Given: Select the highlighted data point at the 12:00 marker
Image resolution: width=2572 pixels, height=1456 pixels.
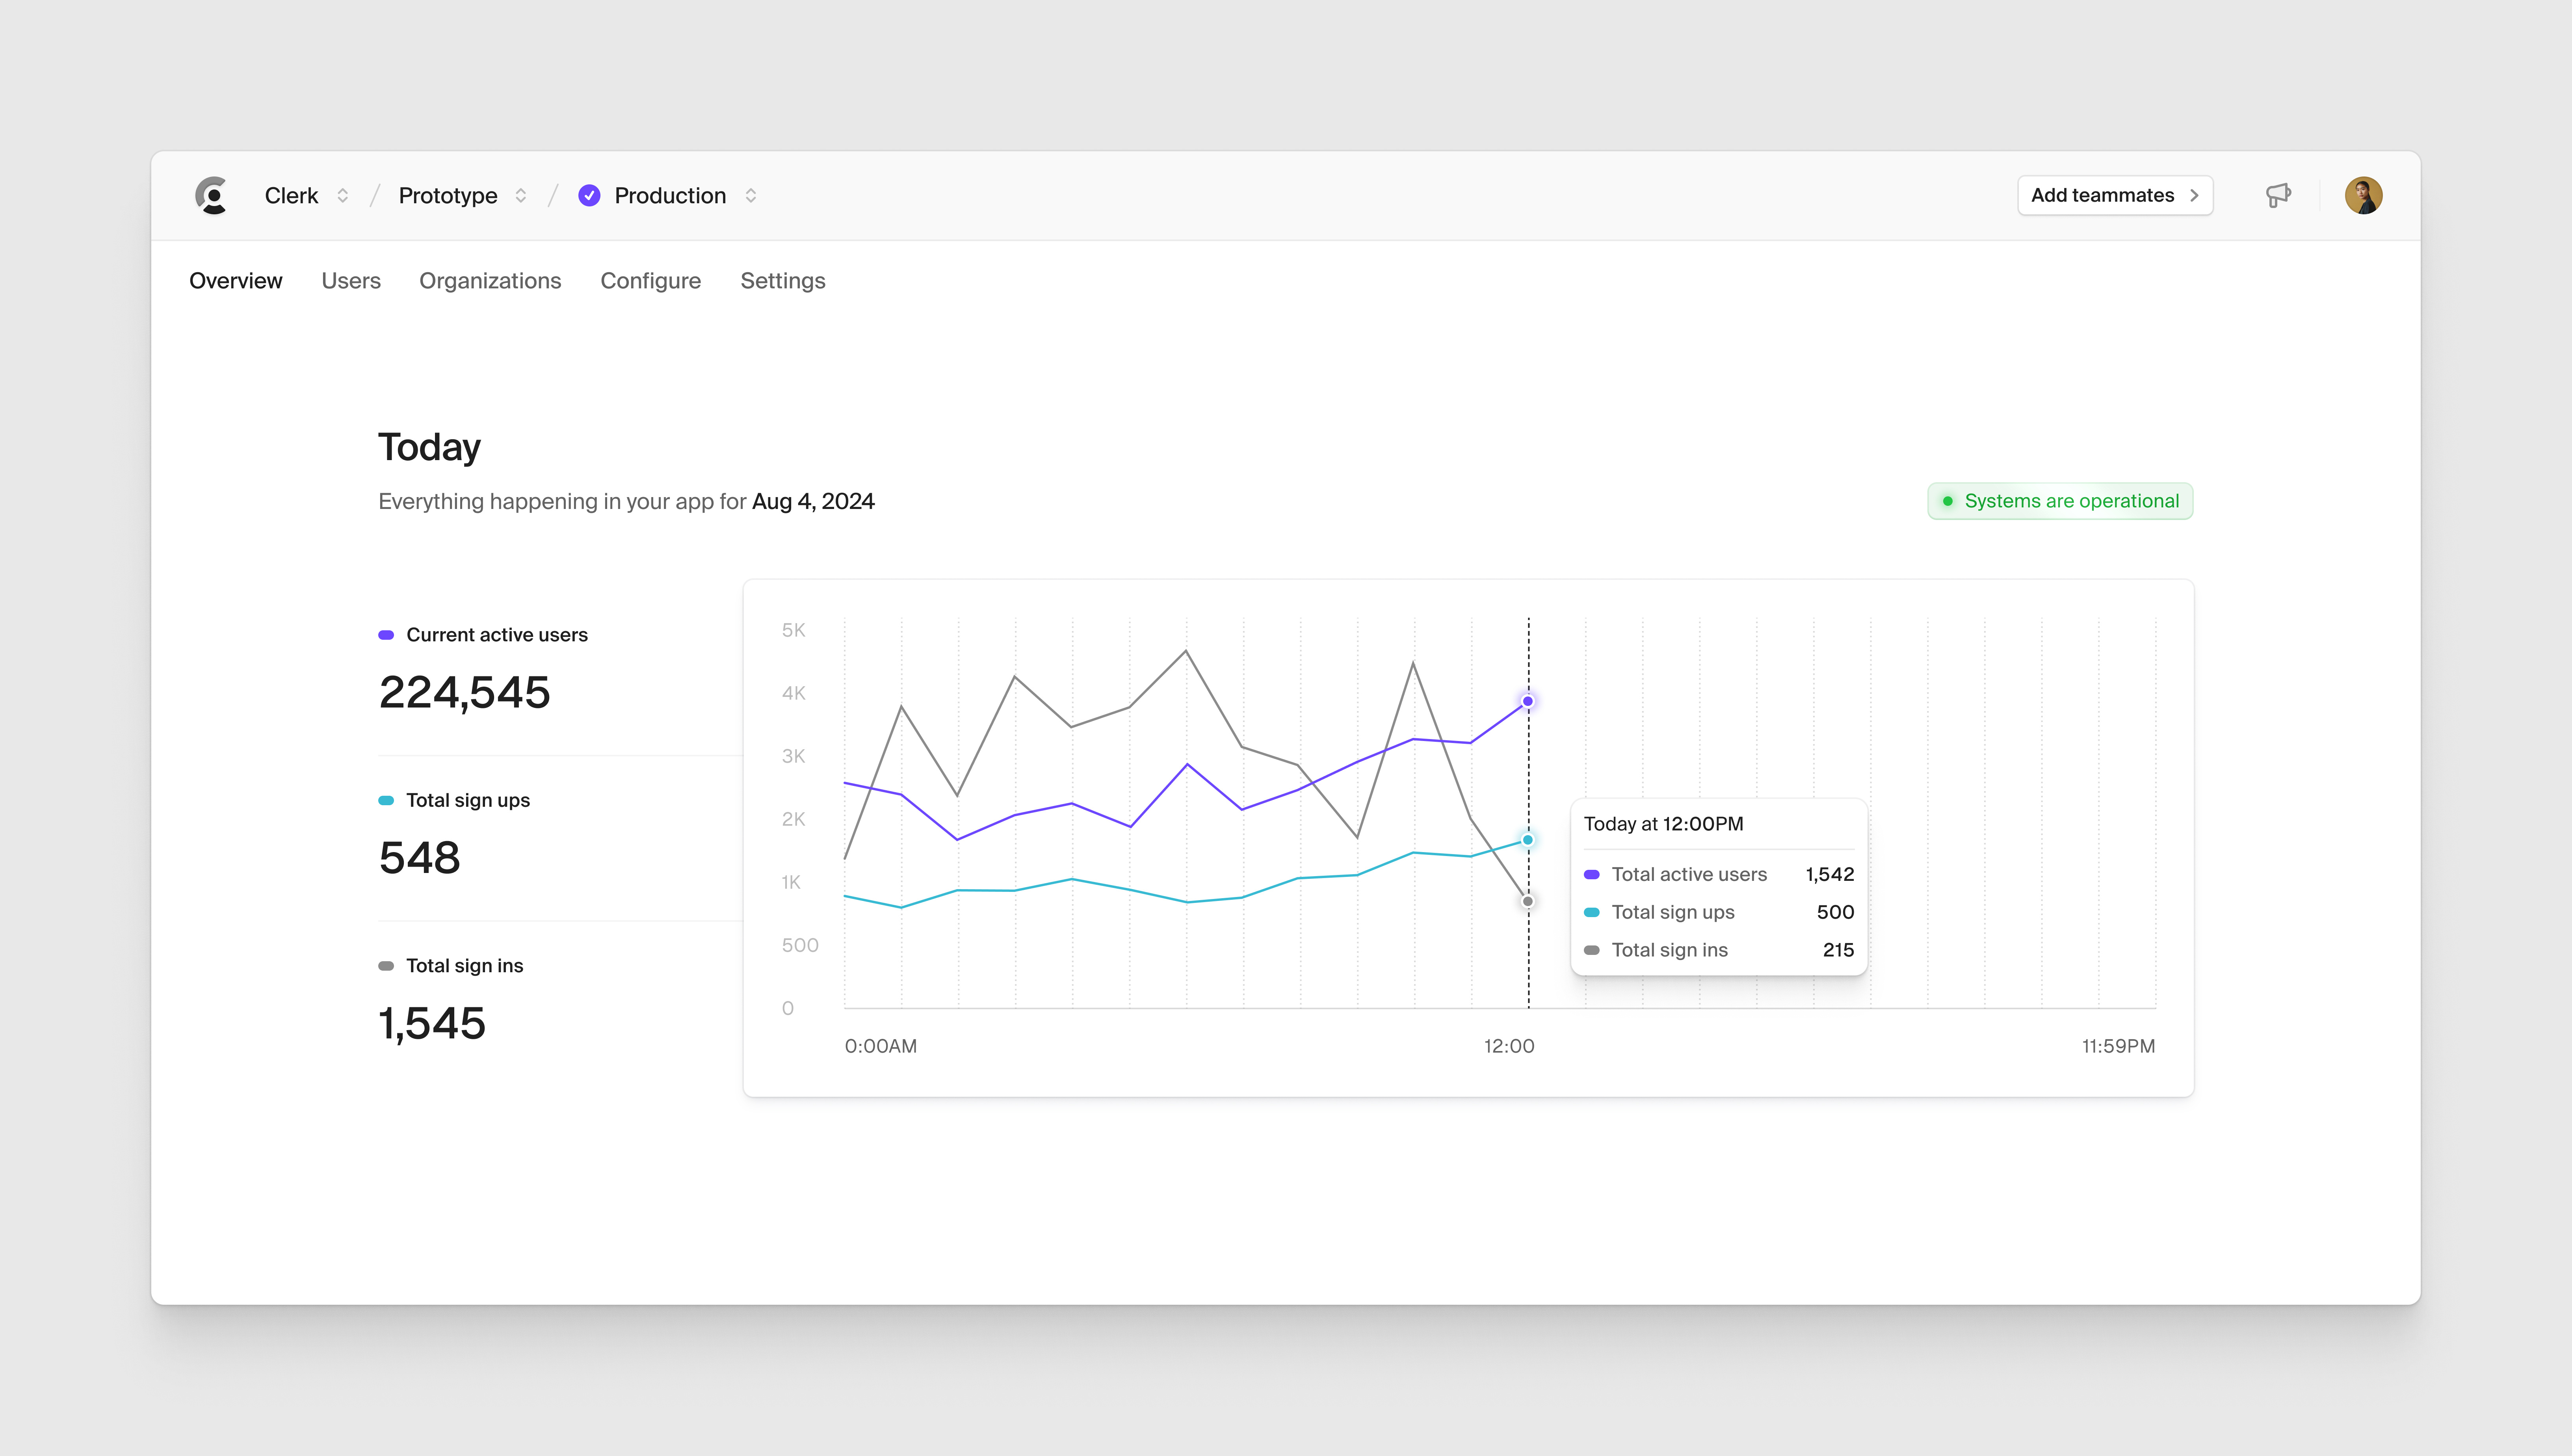Looking at the screenshot, I should point(1527,700).
